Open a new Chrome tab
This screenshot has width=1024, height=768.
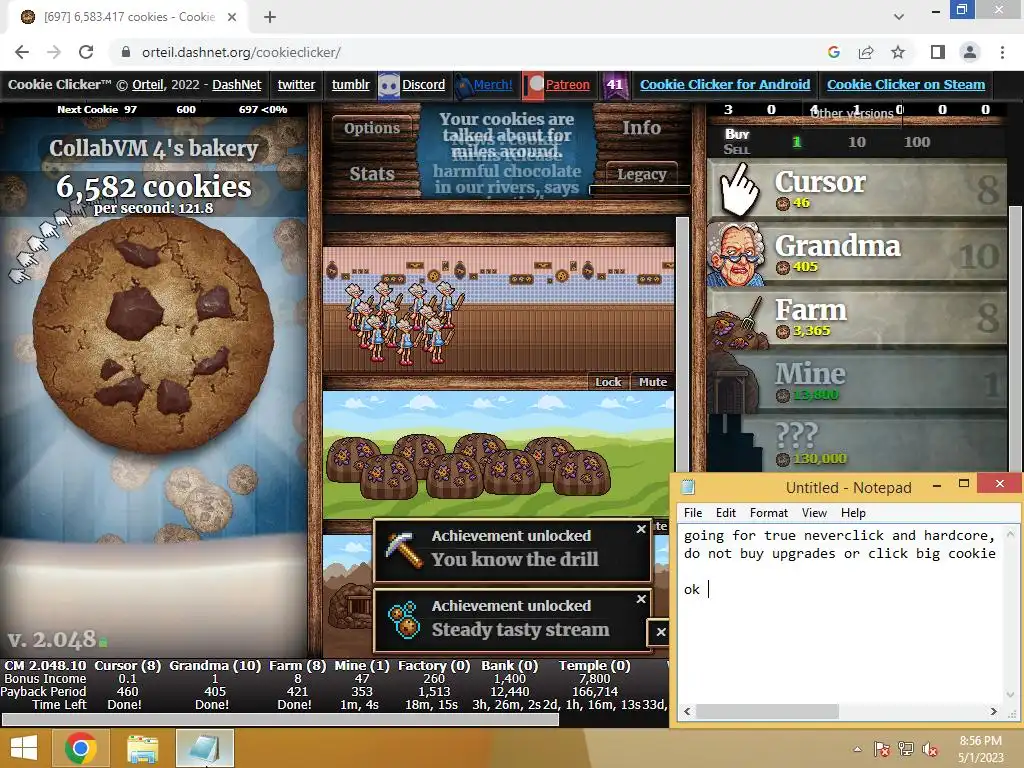click(270, 17)
